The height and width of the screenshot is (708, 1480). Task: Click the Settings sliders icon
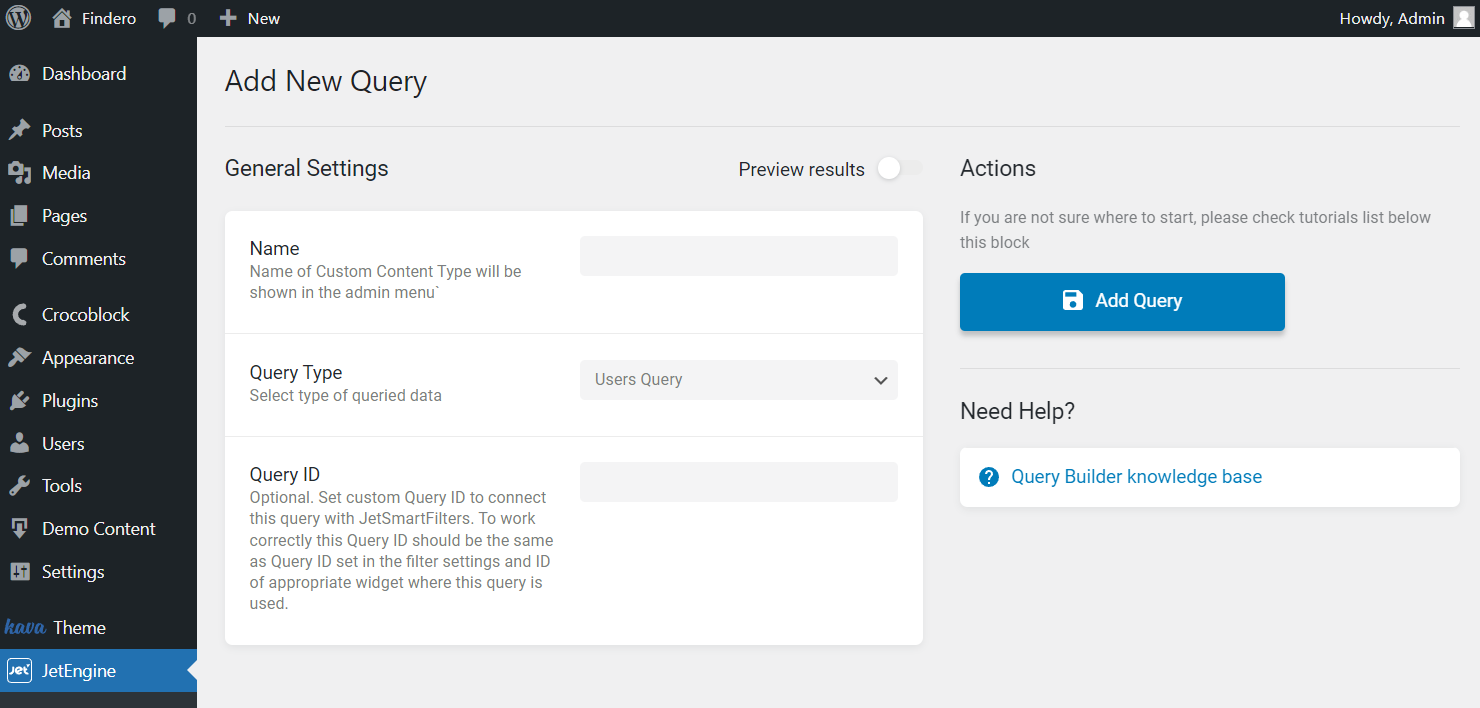tap(19, 572)
